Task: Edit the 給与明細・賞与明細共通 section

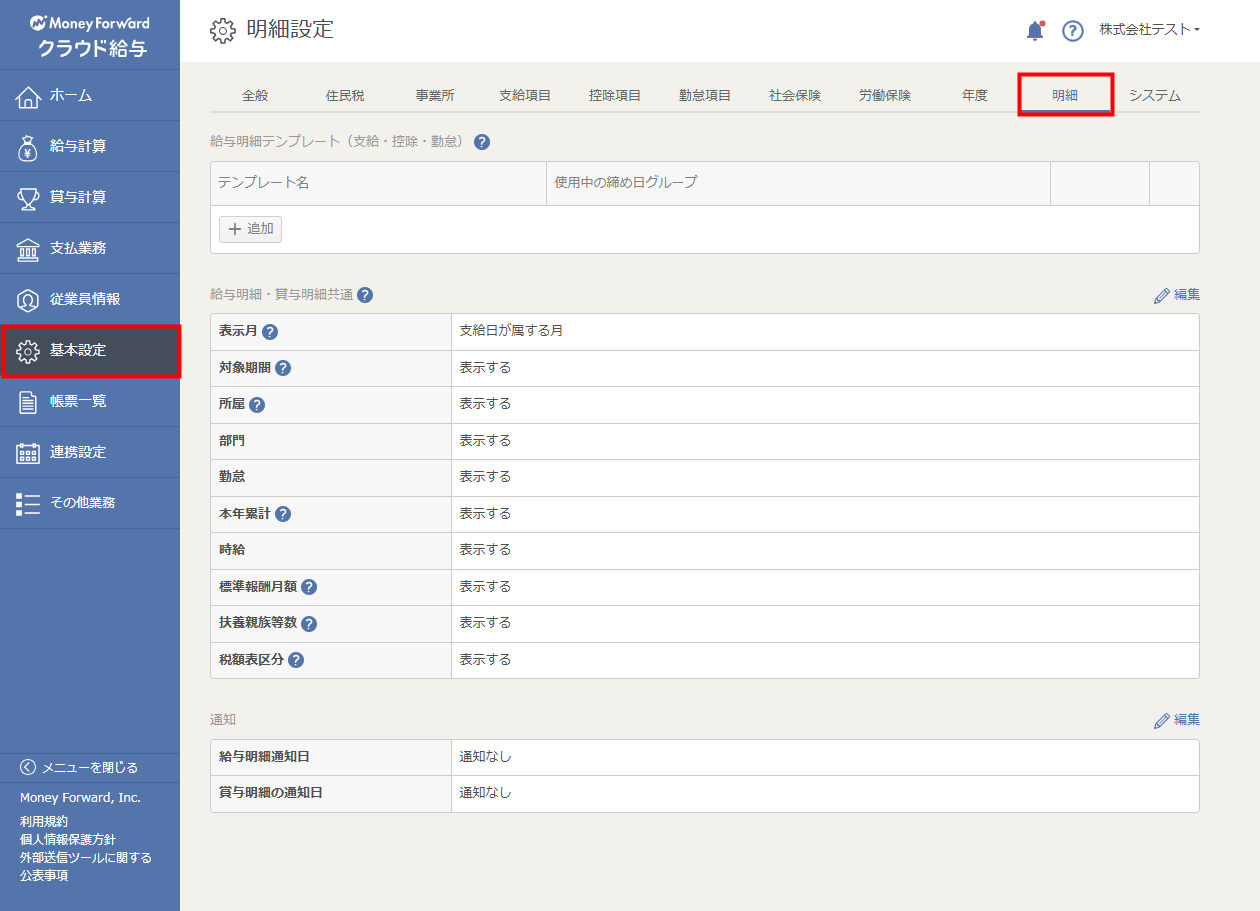Action: 1176,295
